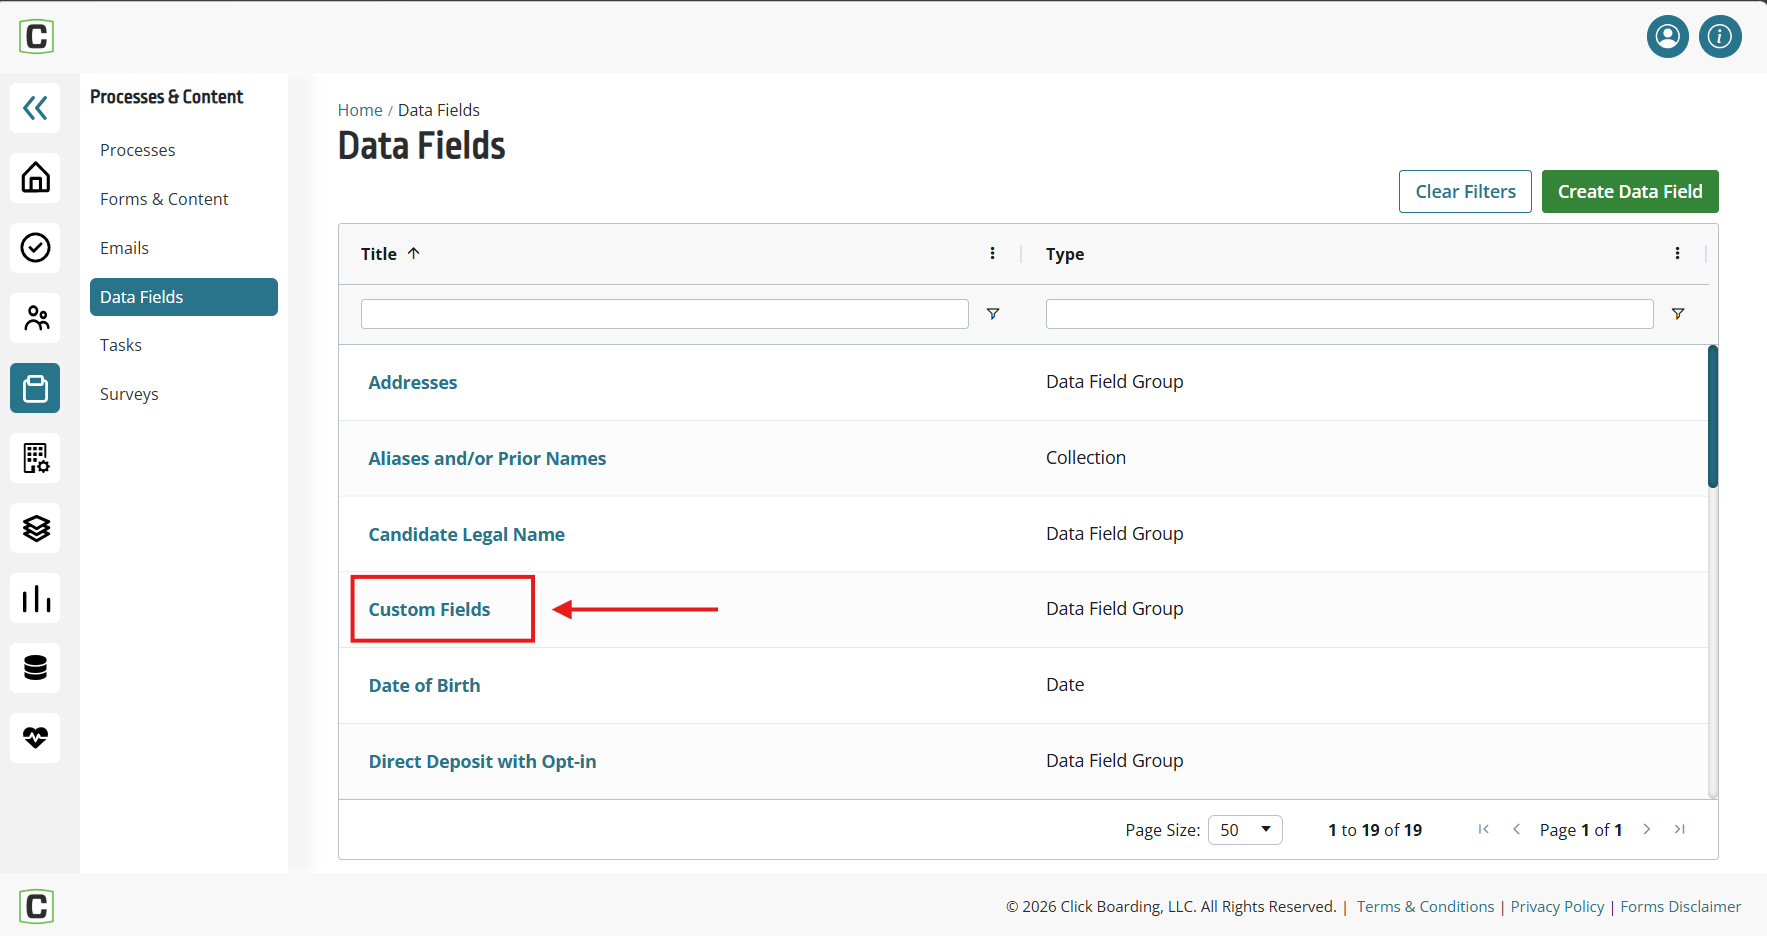Screen dimensions: 1767x936
Task: Click the Type column header
Action: (x=1065, y=254)
